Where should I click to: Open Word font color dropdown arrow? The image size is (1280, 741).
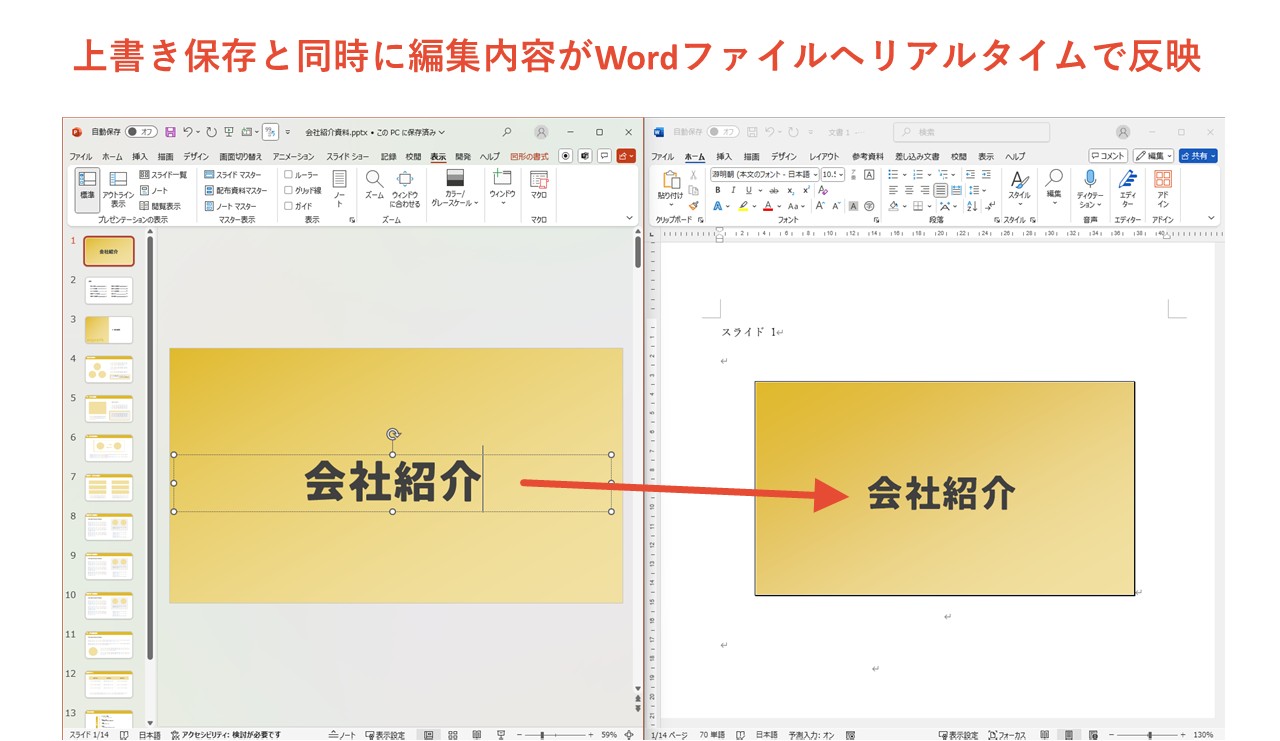tap(779, 206)
